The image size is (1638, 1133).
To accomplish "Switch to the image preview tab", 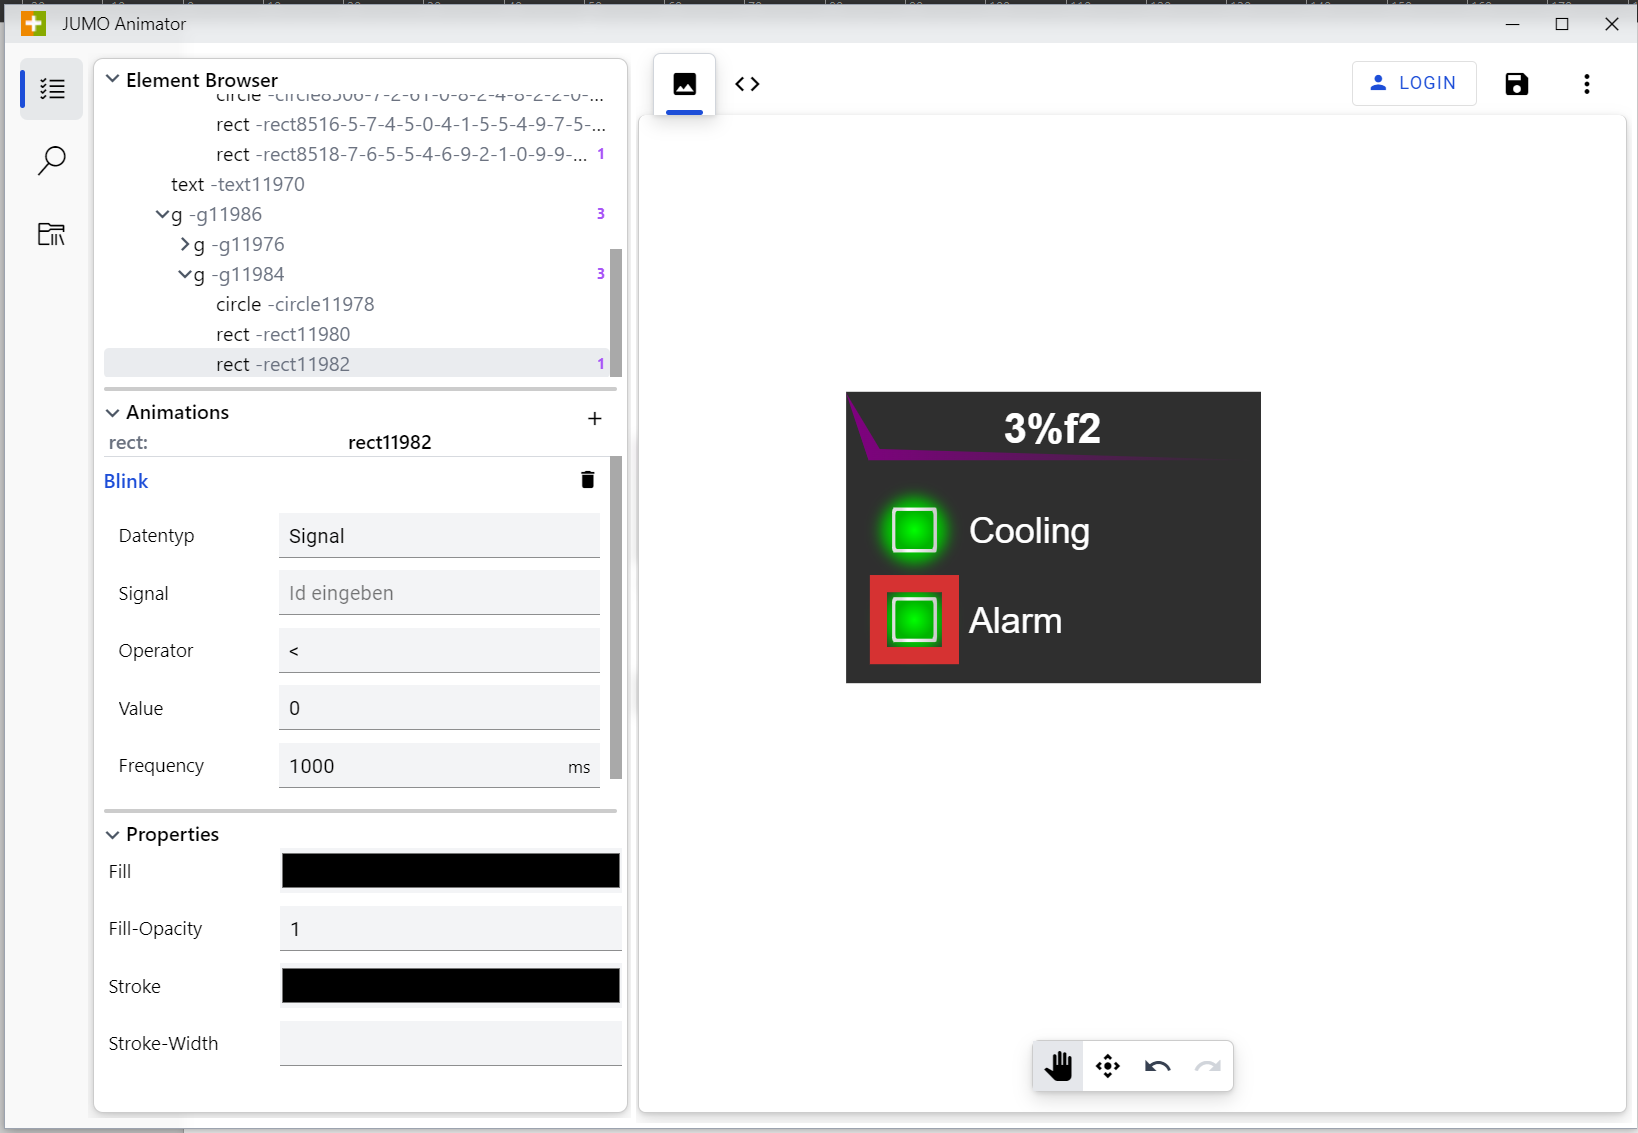I will coord(685,84).
